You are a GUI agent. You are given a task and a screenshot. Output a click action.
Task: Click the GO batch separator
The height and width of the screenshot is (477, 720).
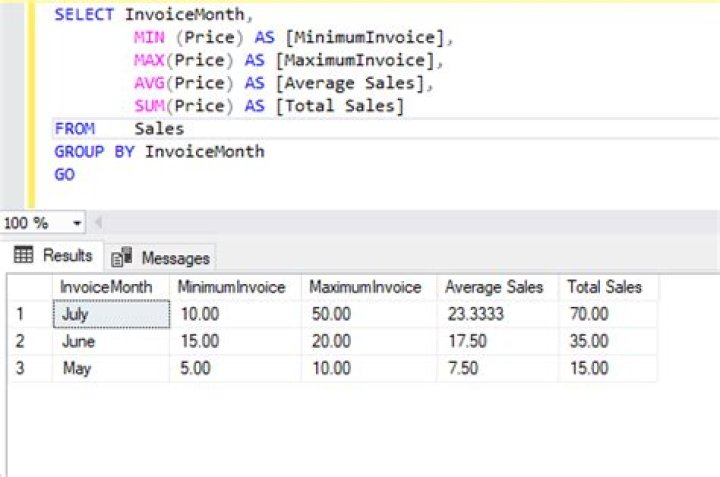[x=64, y=174]
